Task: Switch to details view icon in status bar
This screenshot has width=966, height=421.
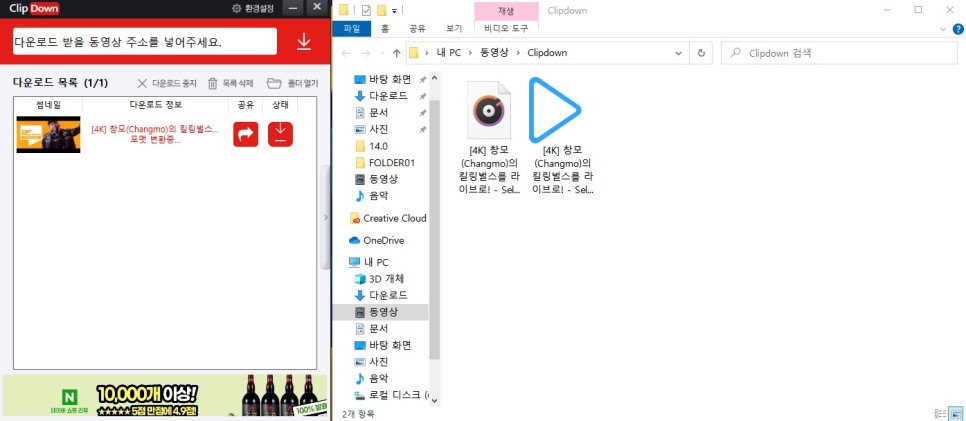Action: [940, 414]
